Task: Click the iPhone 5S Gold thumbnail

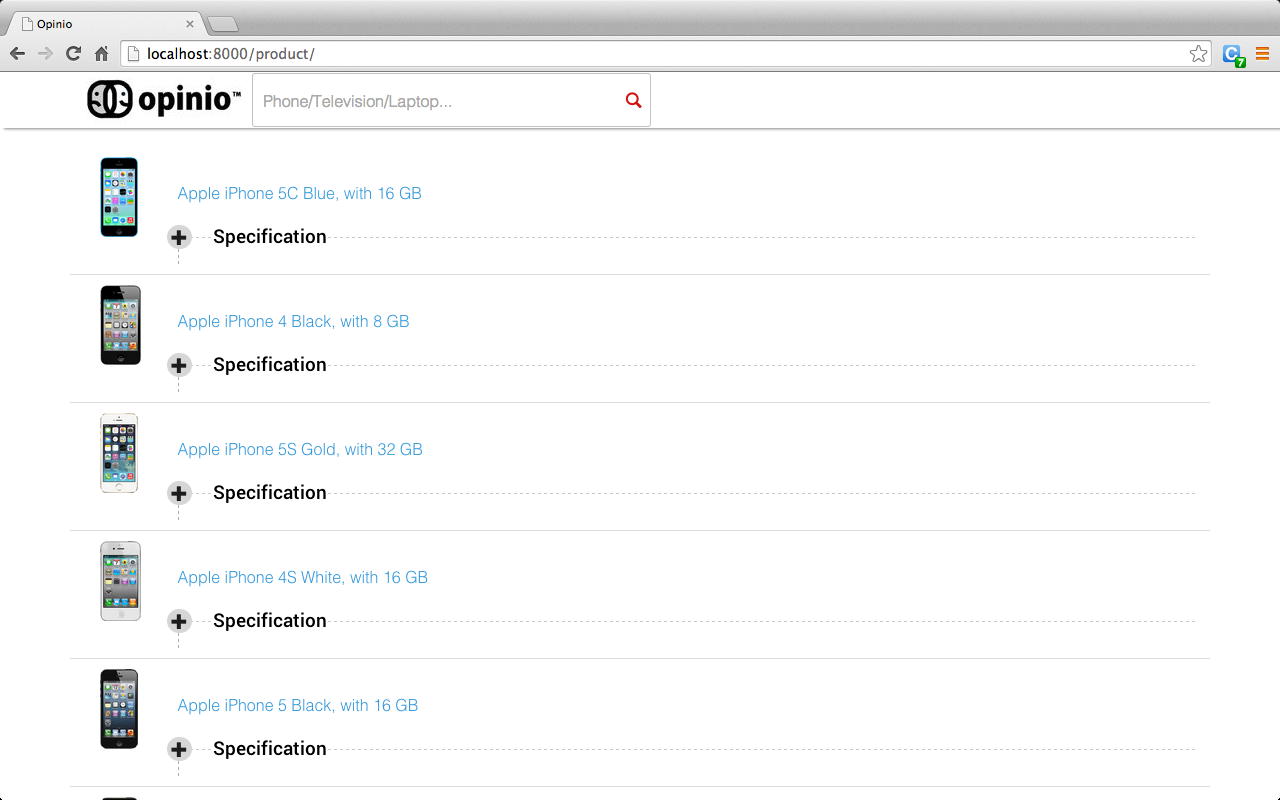Action: pyautogui.click(x=119, y=453)
